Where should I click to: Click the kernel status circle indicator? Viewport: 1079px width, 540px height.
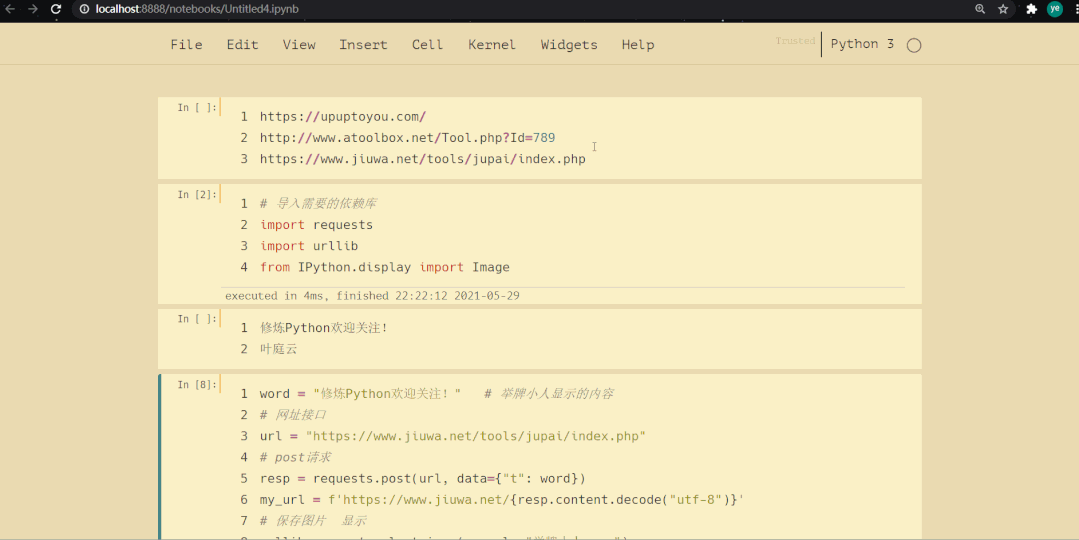tap(913, 45)
